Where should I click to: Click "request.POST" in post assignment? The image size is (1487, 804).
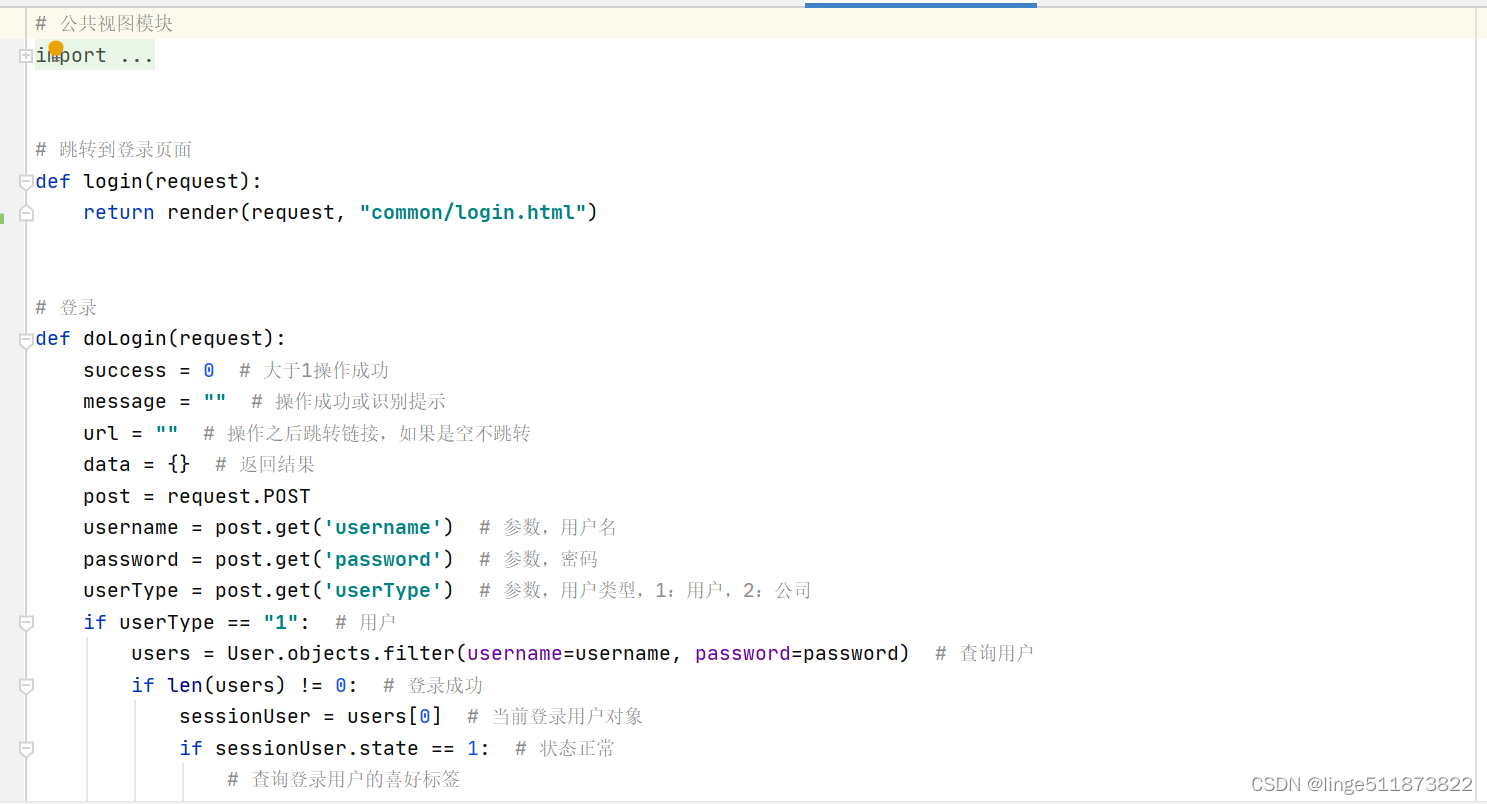(x=239, y=496)
